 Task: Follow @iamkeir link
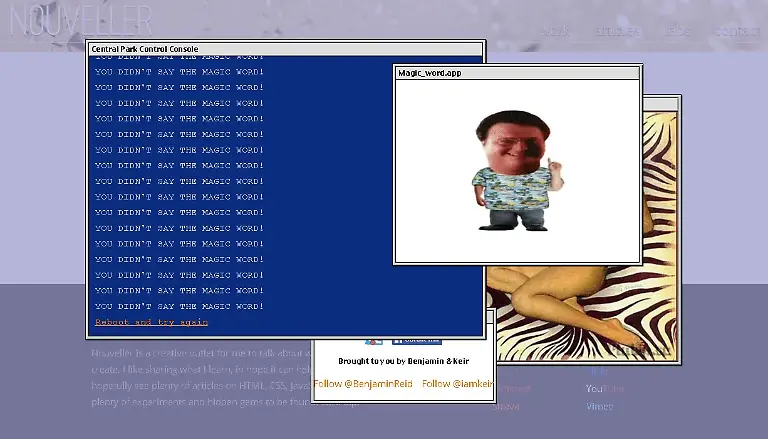point(457,384)
